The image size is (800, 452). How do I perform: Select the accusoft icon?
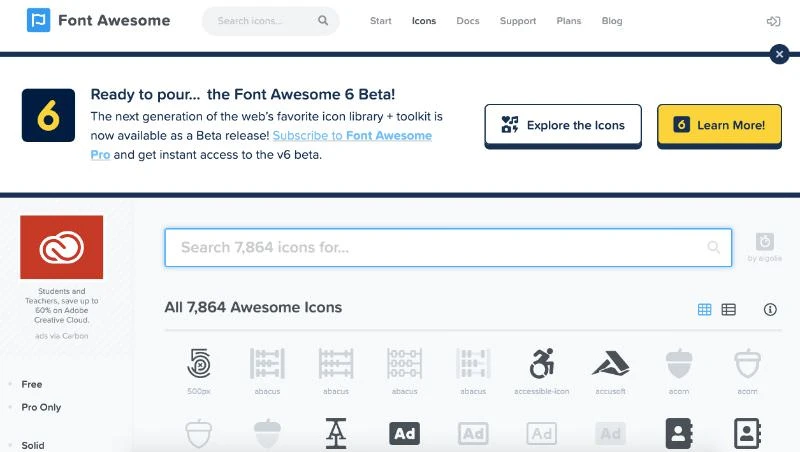(609, 363)
